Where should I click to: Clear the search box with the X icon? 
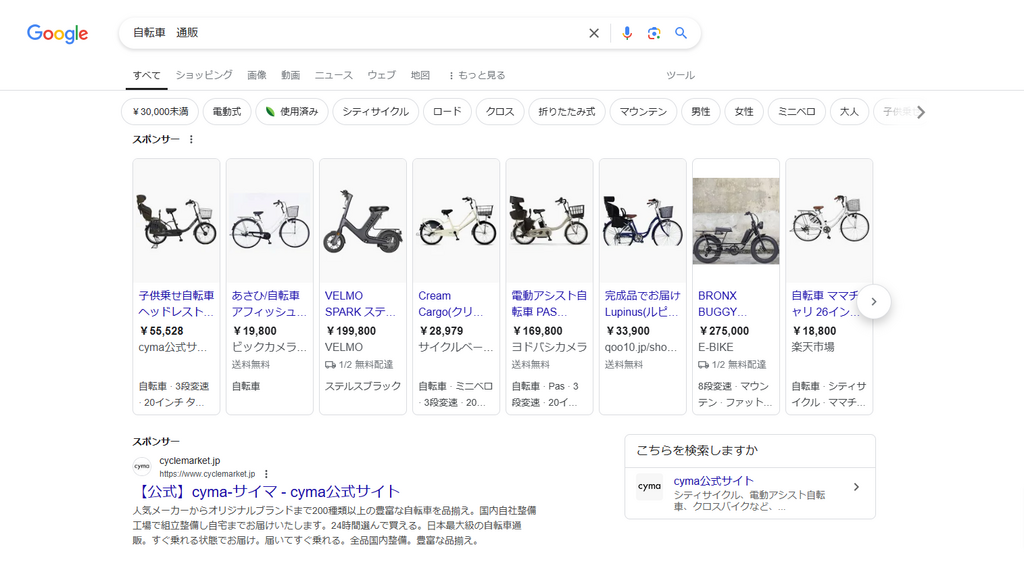click(594, 33)
